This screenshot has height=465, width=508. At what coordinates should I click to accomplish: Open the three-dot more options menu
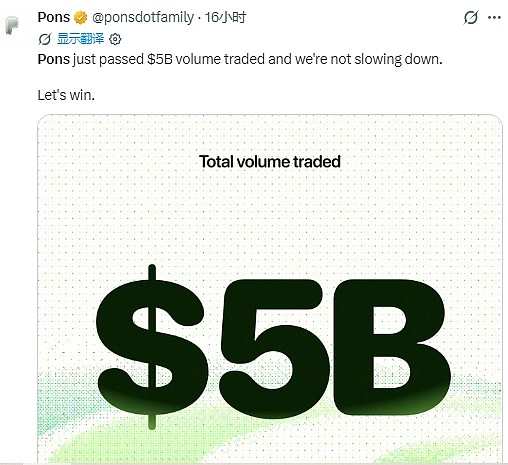(494, 17)
